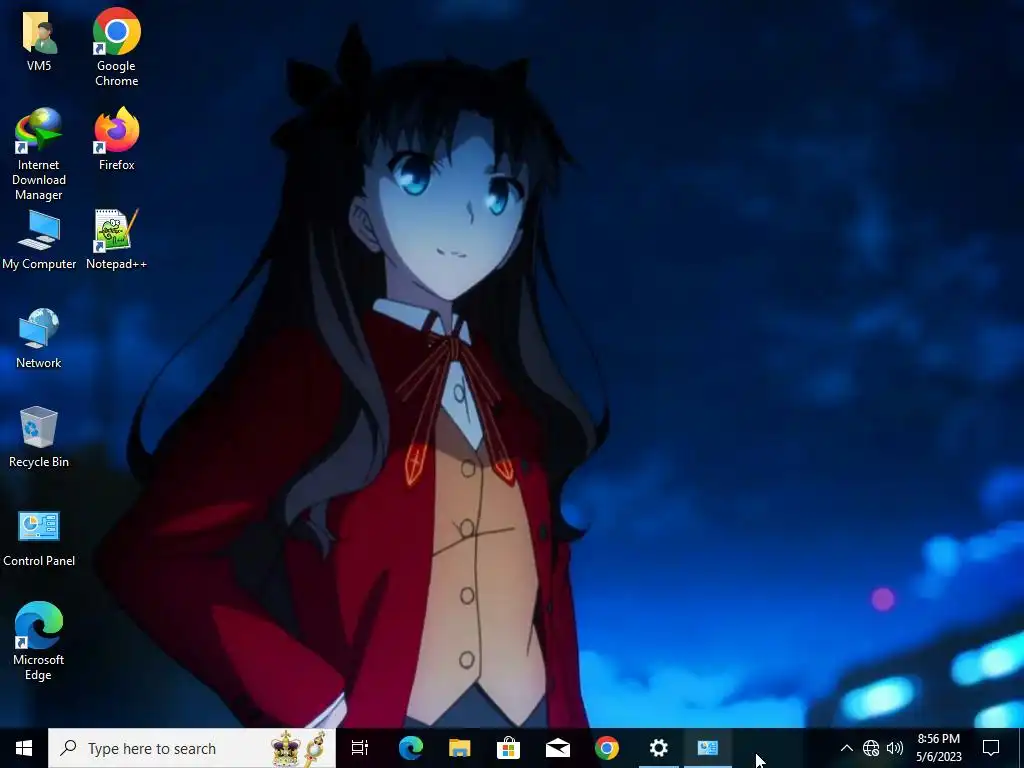Switch to Settings window on the taskbar
Image resolution: width=1024 pixels, height=768 pixels.
tap(658, 748)
